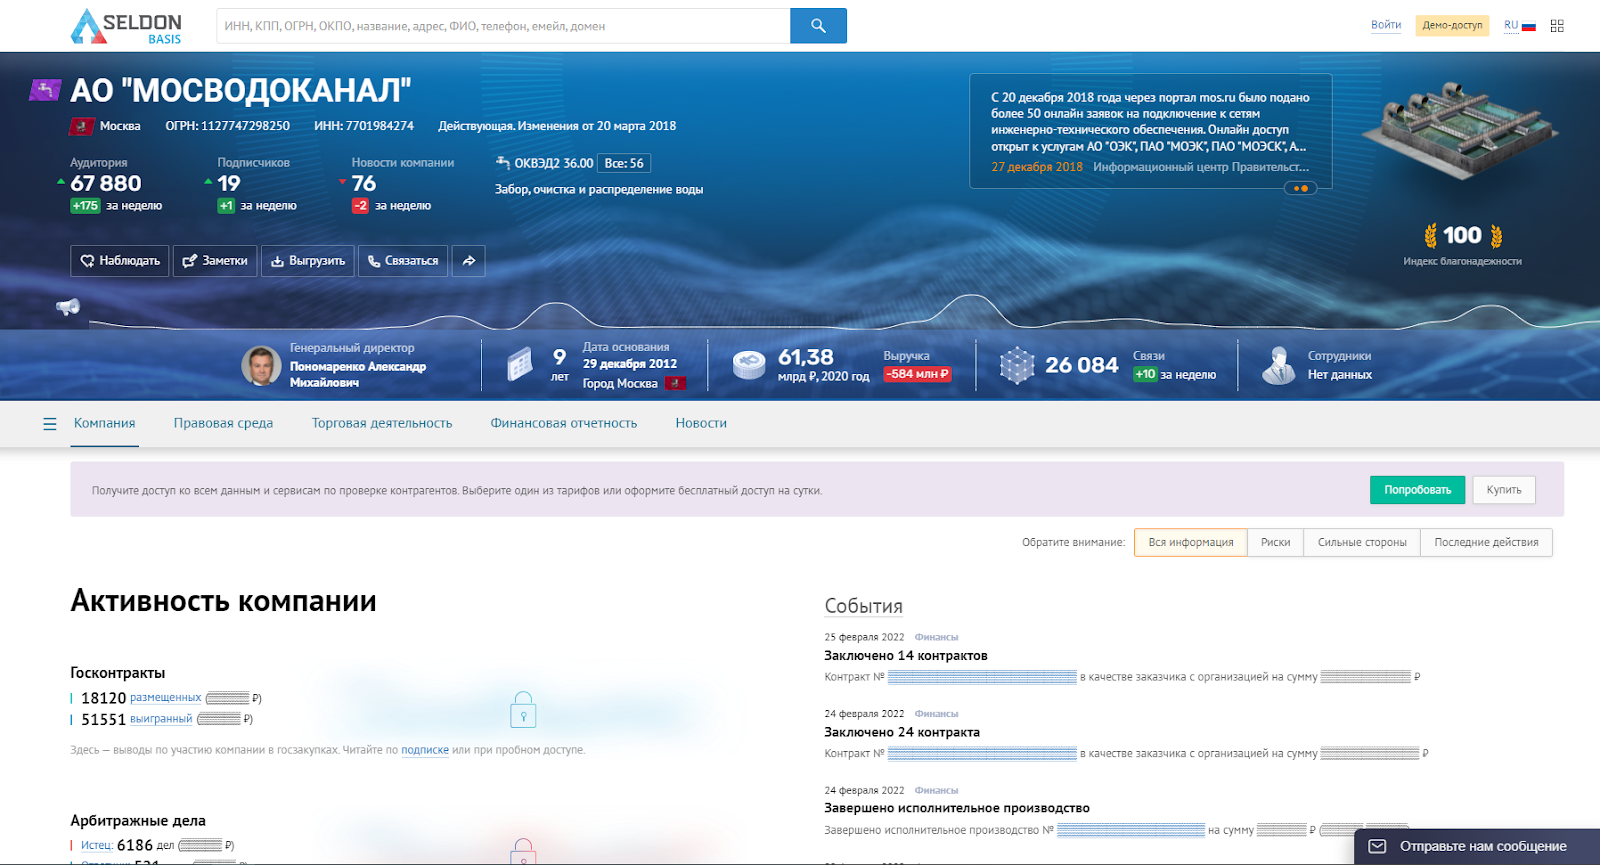Open the RU language selector

tap(1519, 26)
